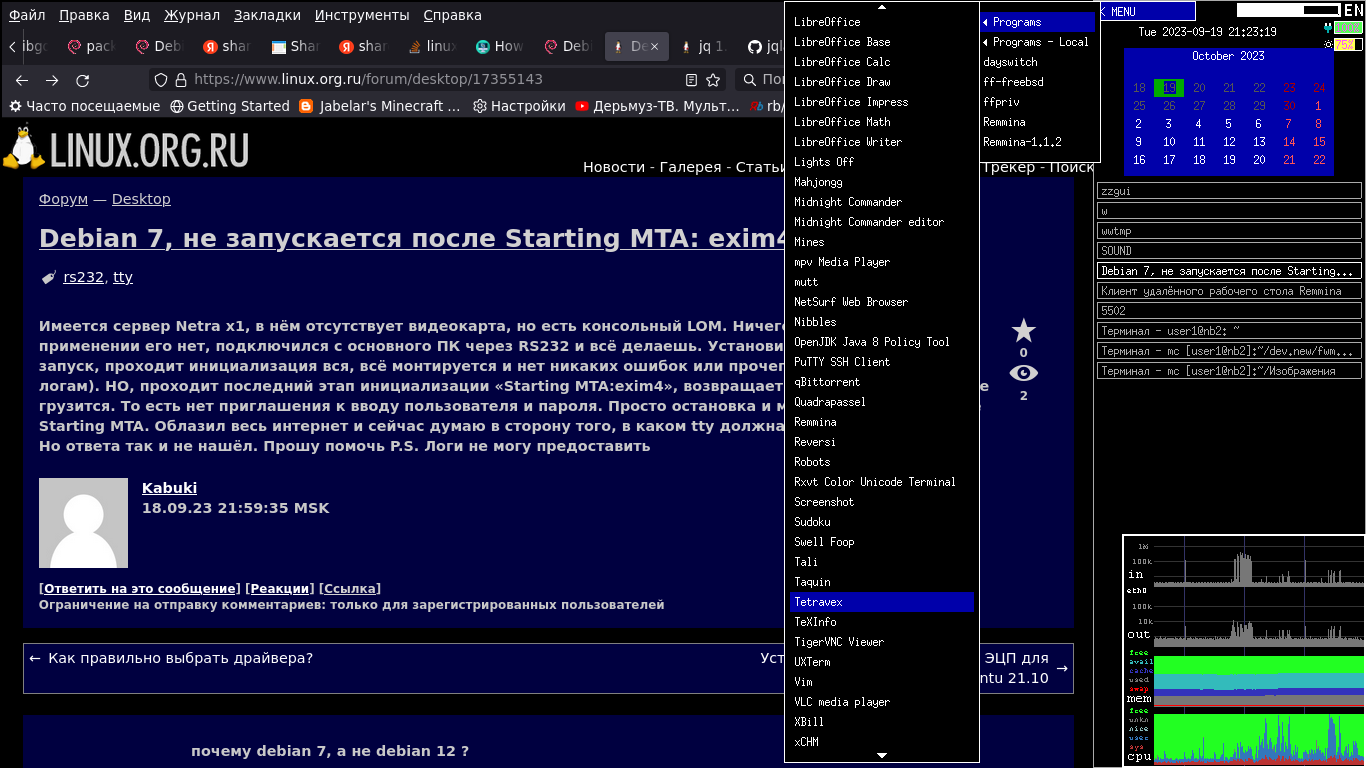The width and height of the screenshot is (1366, 768).
Task: Toggle the favorite star on the topic
Action: [1023, 331]
